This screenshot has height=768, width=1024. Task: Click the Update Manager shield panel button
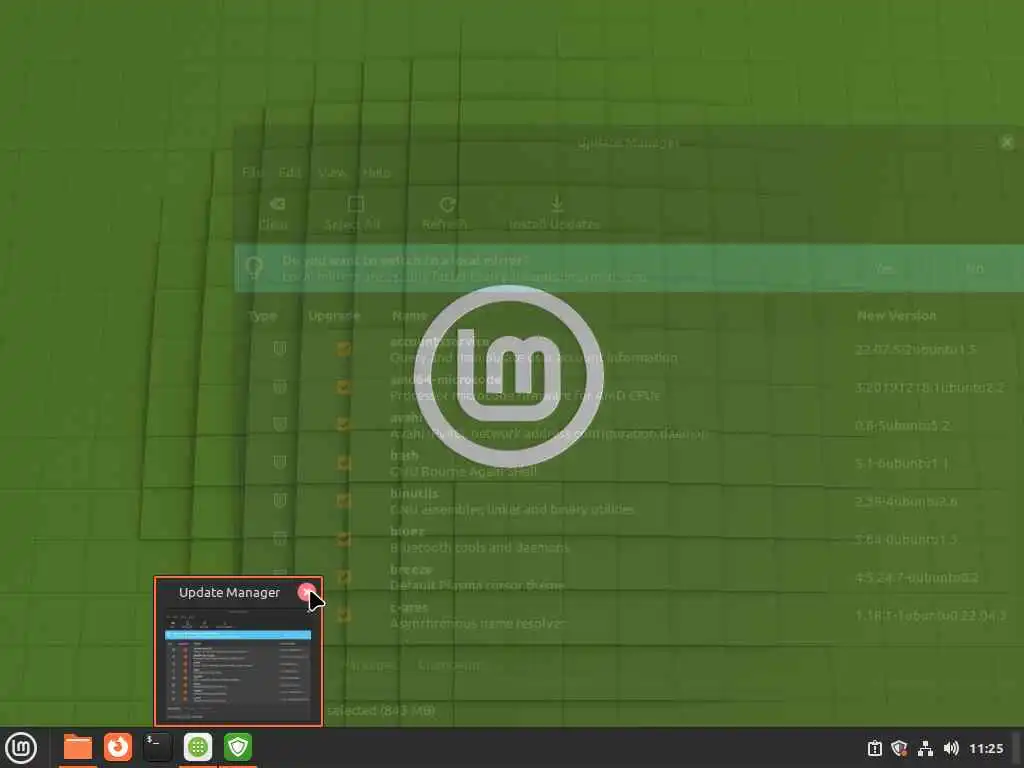238,747
